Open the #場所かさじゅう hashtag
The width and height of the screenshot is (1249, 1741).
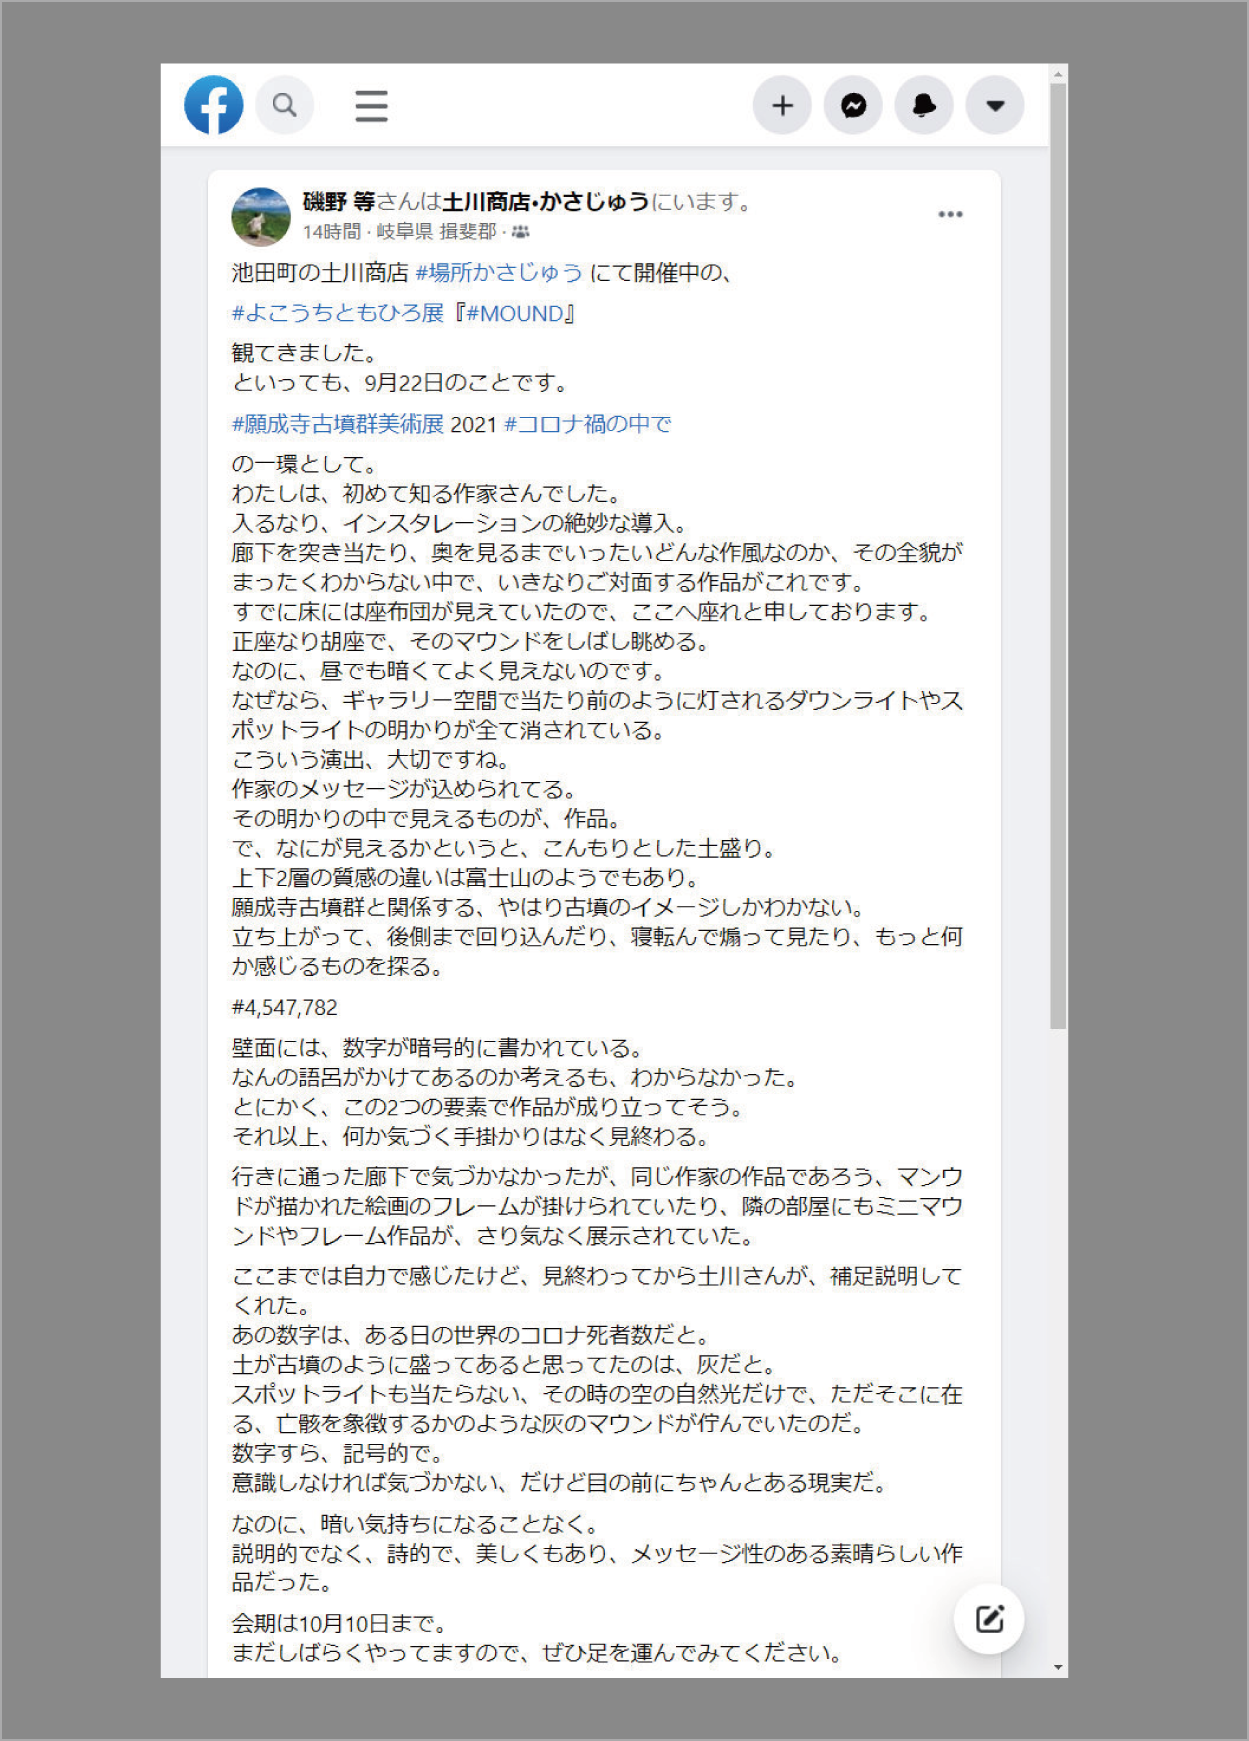499,272
